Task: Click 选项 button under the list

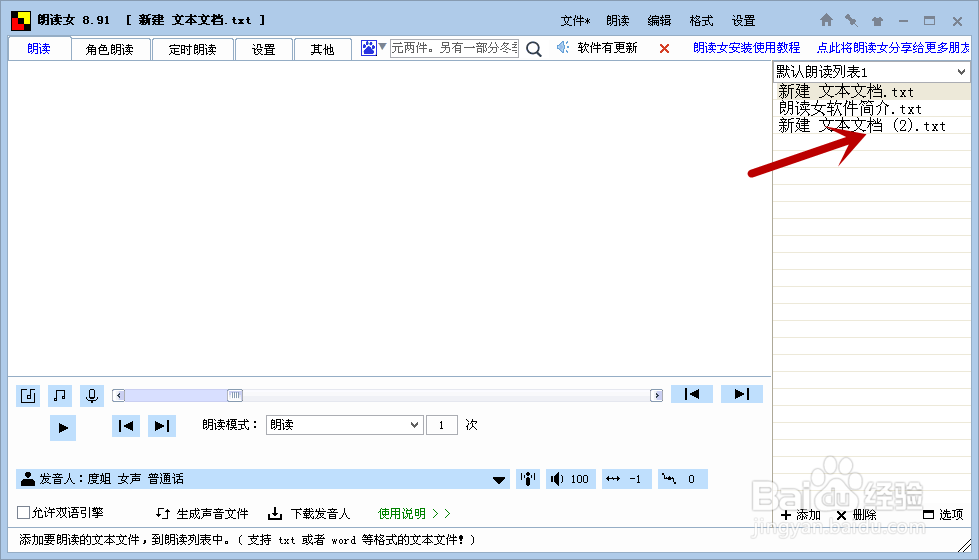Action: 943,514
